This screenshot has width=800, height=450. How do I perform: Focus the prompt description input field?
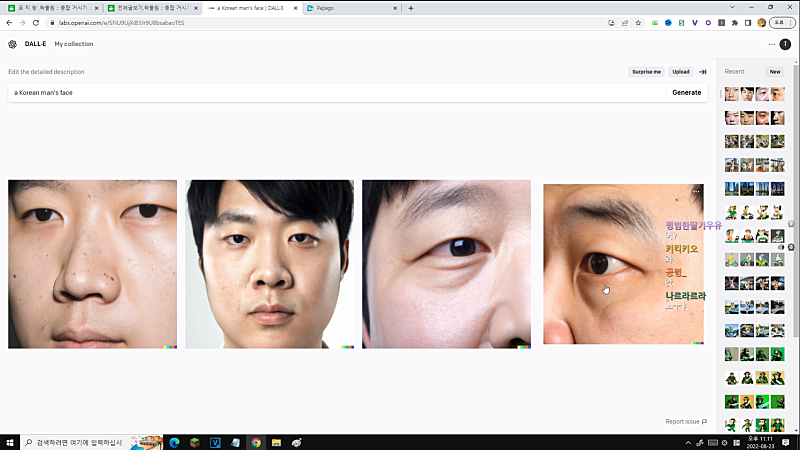pyautogui.click(x=335, y=92)
